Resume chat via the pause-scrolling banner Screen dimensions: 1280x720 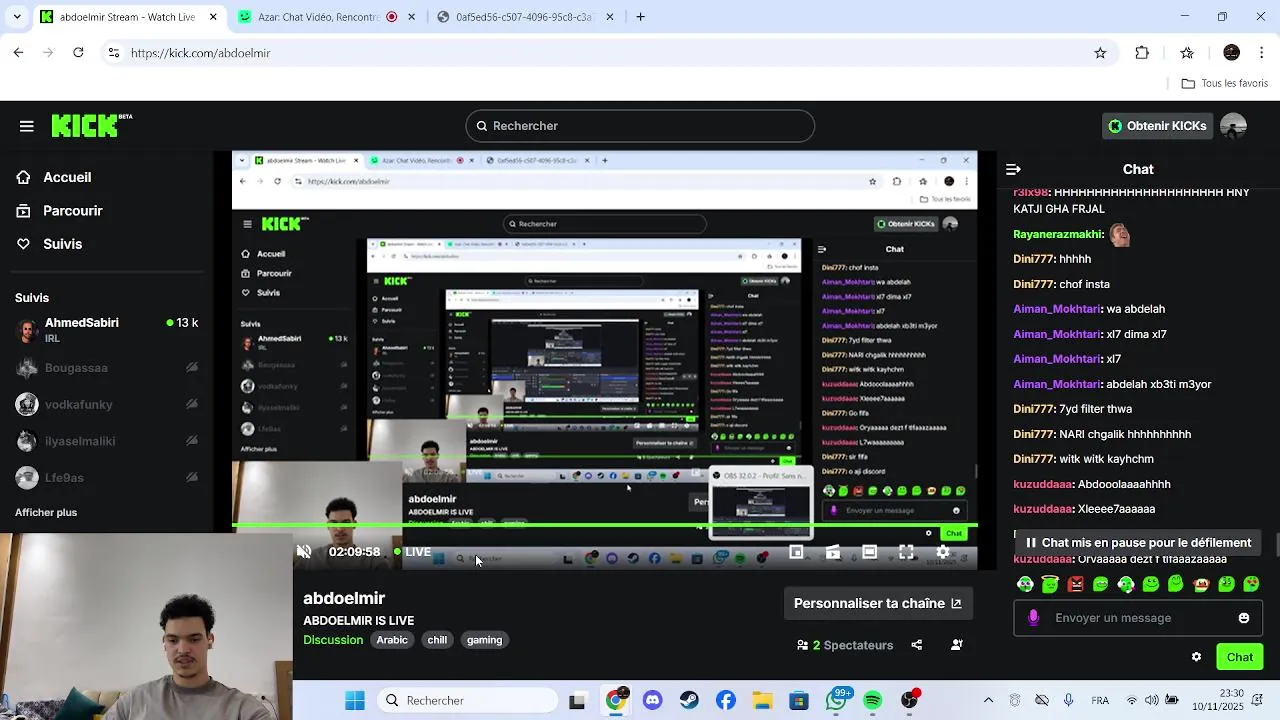tap(1137, 543)
